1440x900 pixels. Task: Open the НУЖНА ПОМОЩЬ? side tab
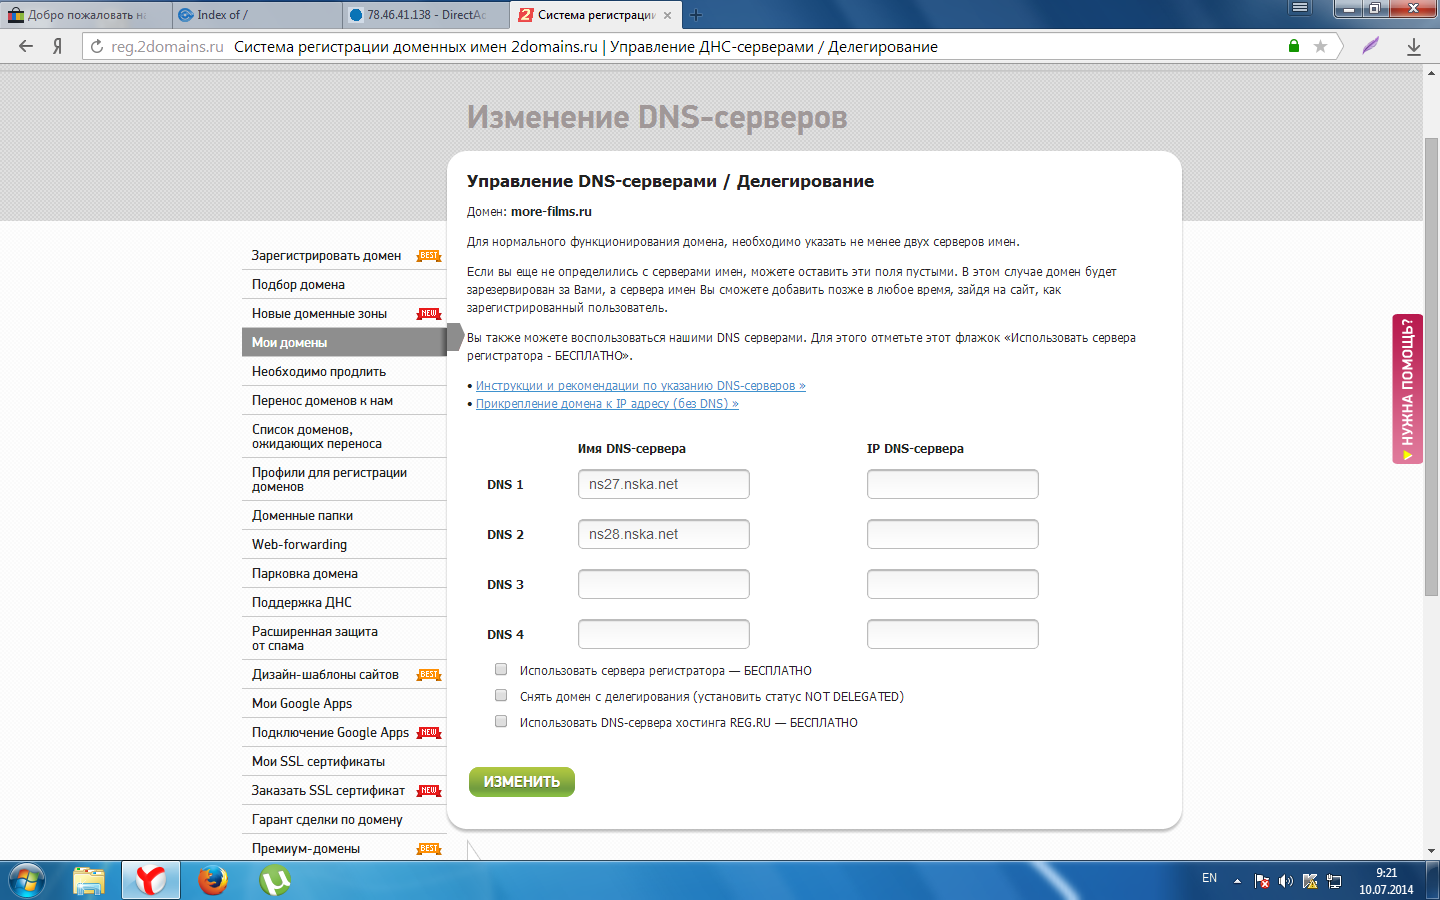(x=1407, y=389)
